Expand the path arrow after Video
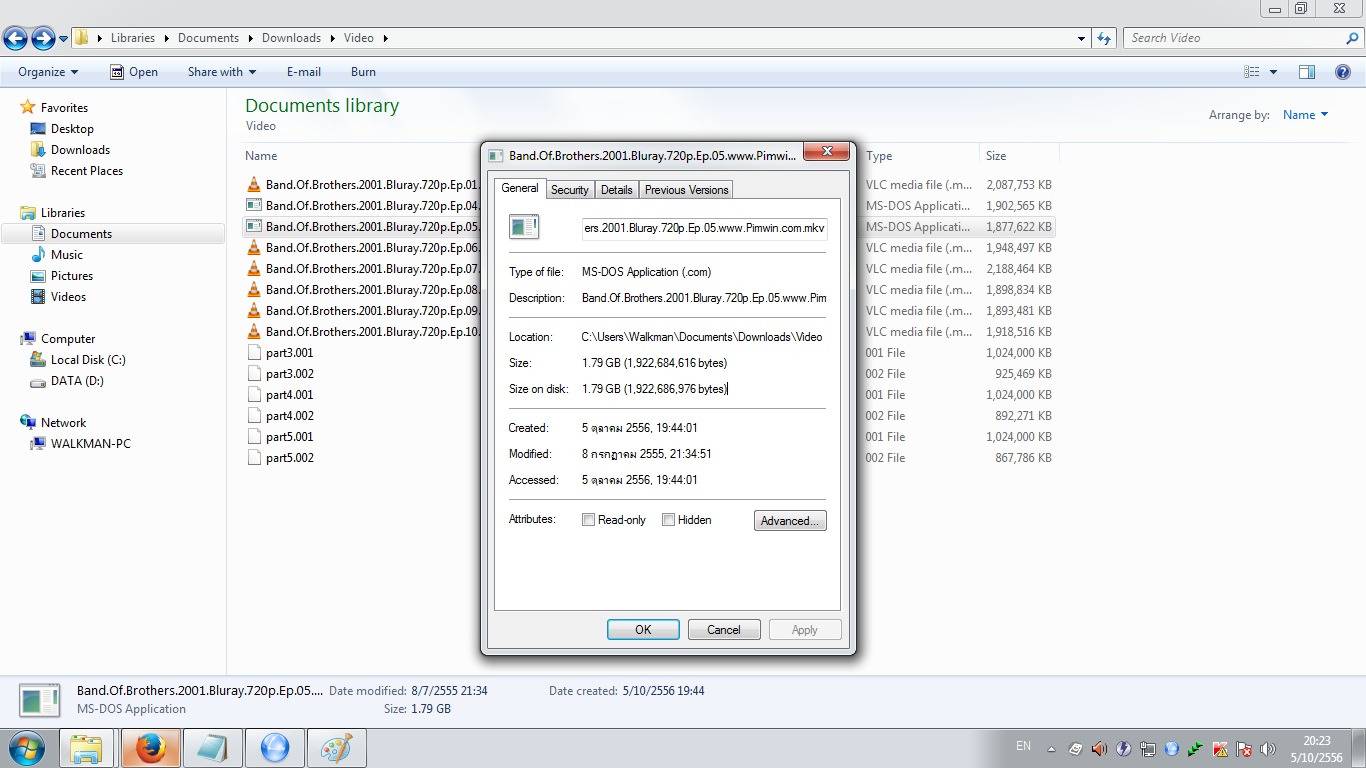Viewport: 1366px width, 768px height. point(385,38)
